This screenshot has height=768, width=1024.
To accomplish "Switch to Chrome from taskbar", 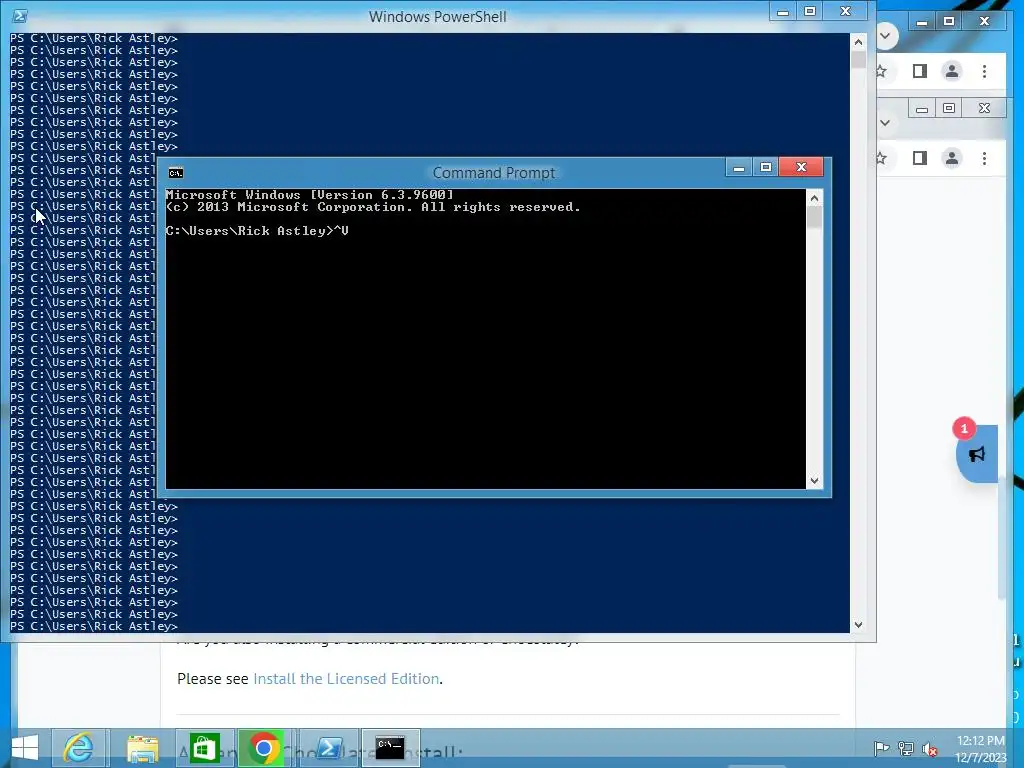I will click(x=264, y=748).
